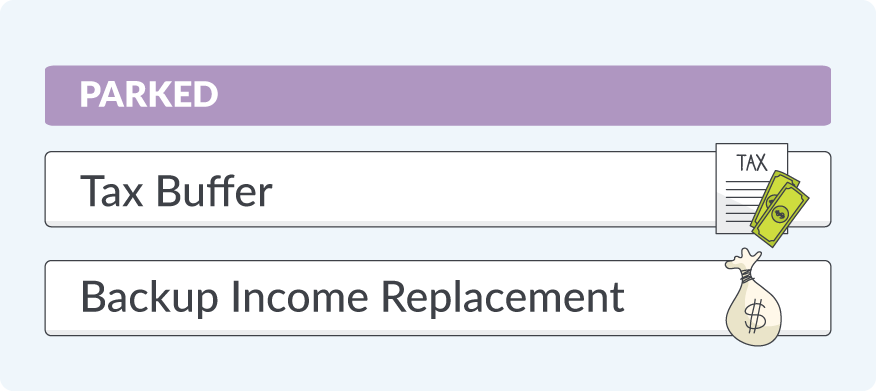The height and width of the screenshot is (391, 876).
Task: Pick the purple color of the PARKED banner
Action: click(x=437, y=96)
